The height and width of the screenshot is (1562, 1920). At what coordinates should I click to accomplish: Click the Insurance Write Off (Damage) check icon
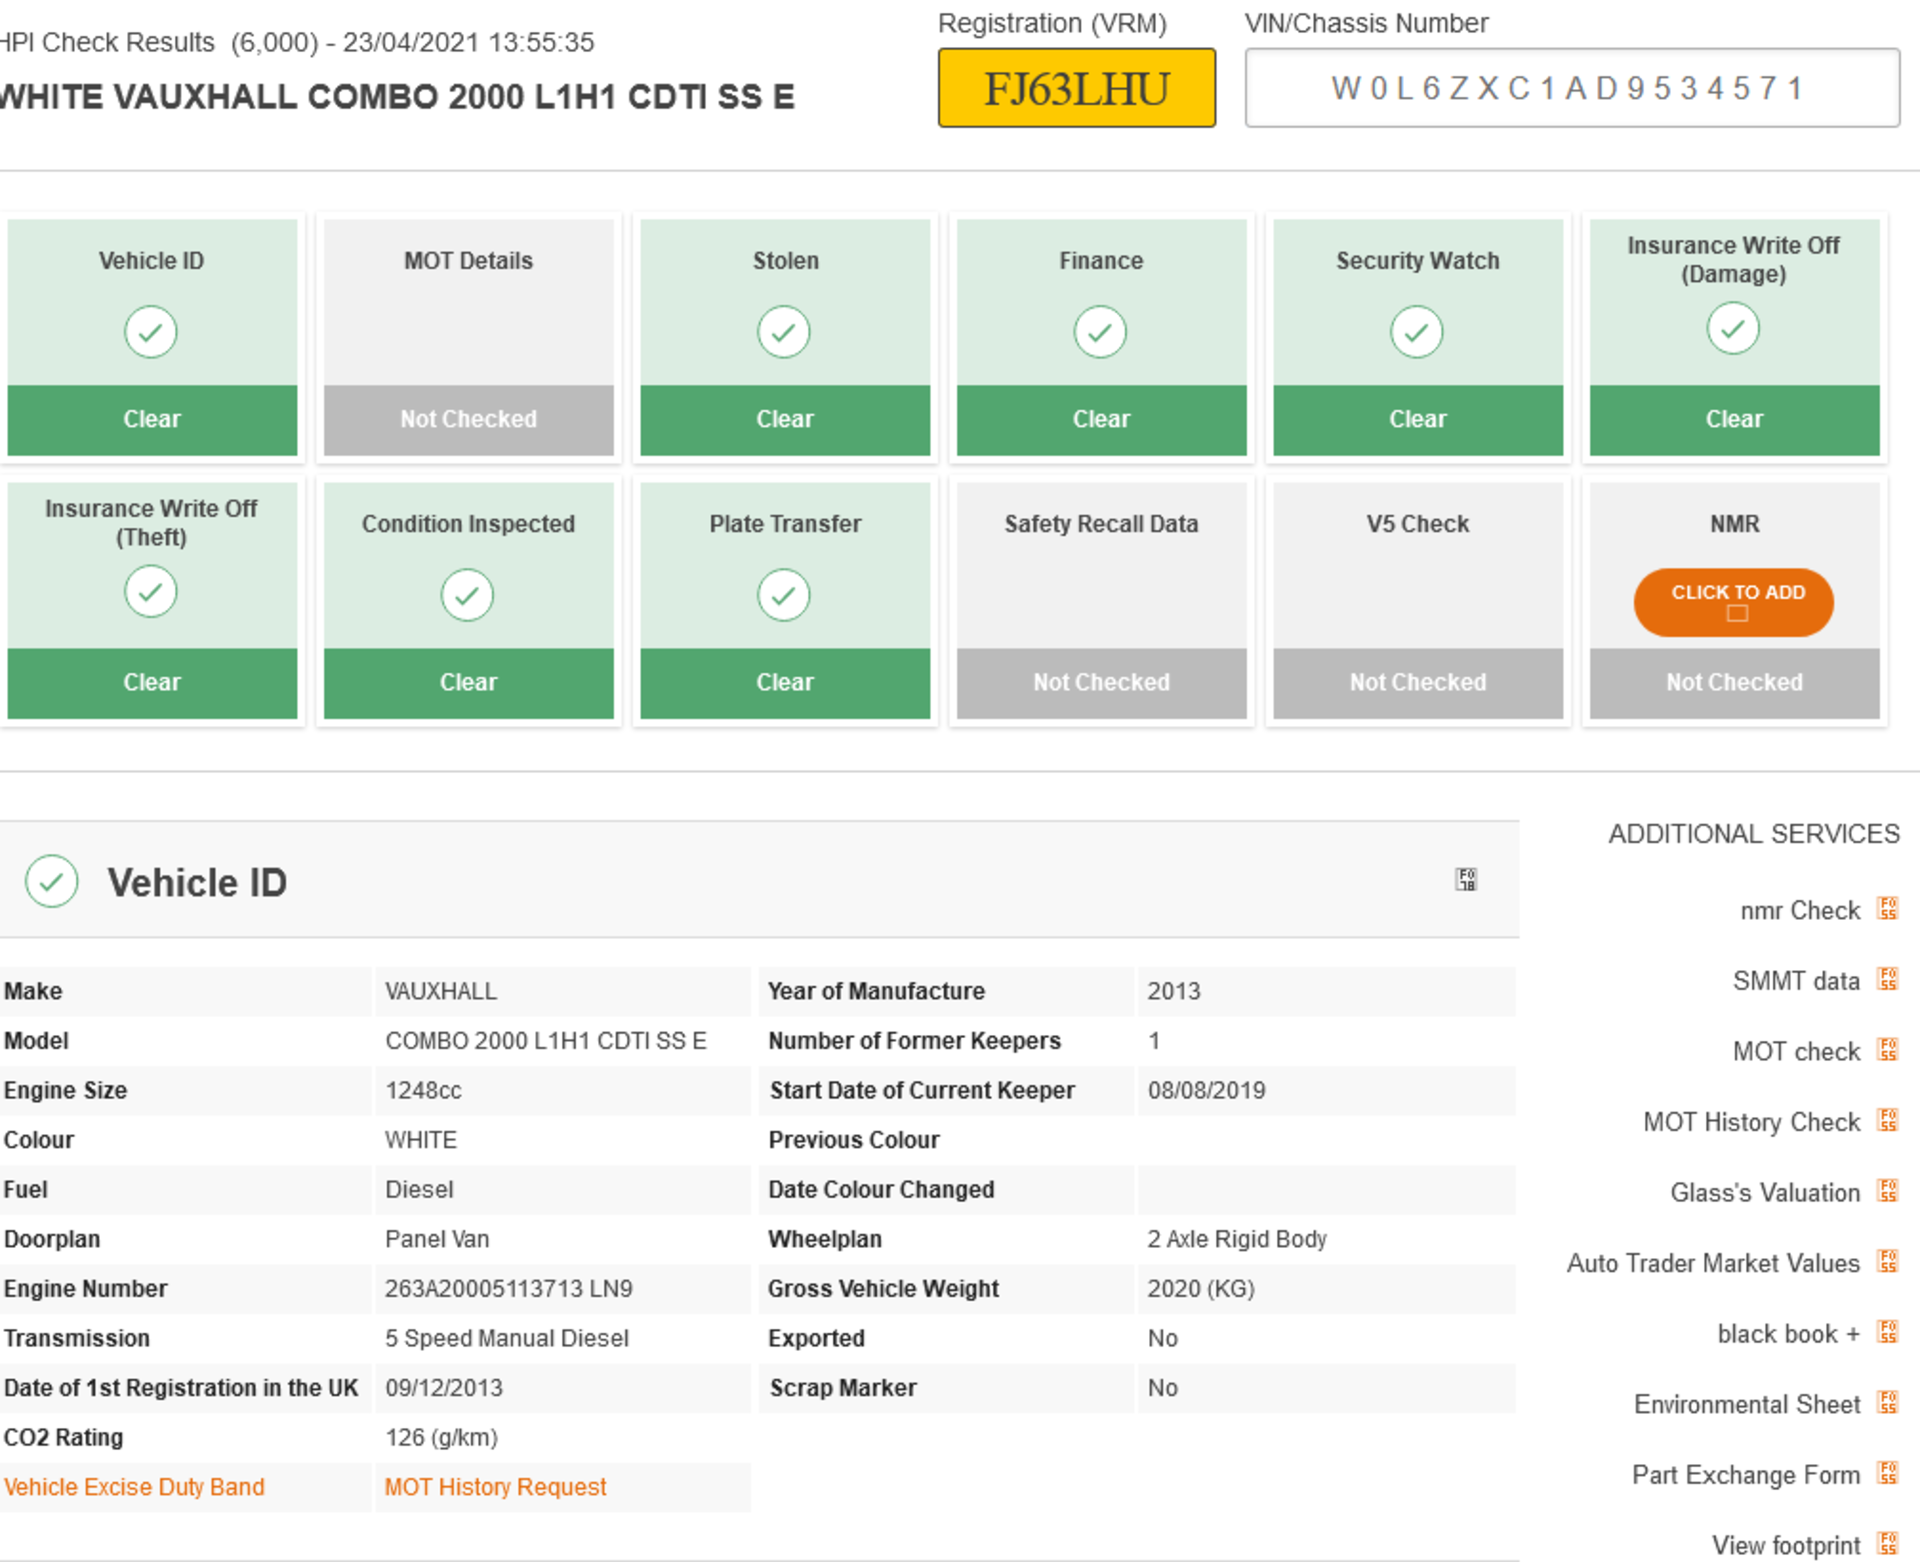pyautogui.click(x=1733, y=328)
